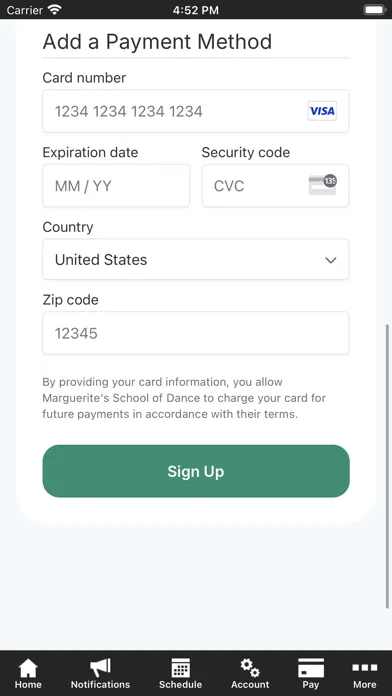Screen dimensions: 392x696
Task: Tap the Home house icon
Action: 28,668
